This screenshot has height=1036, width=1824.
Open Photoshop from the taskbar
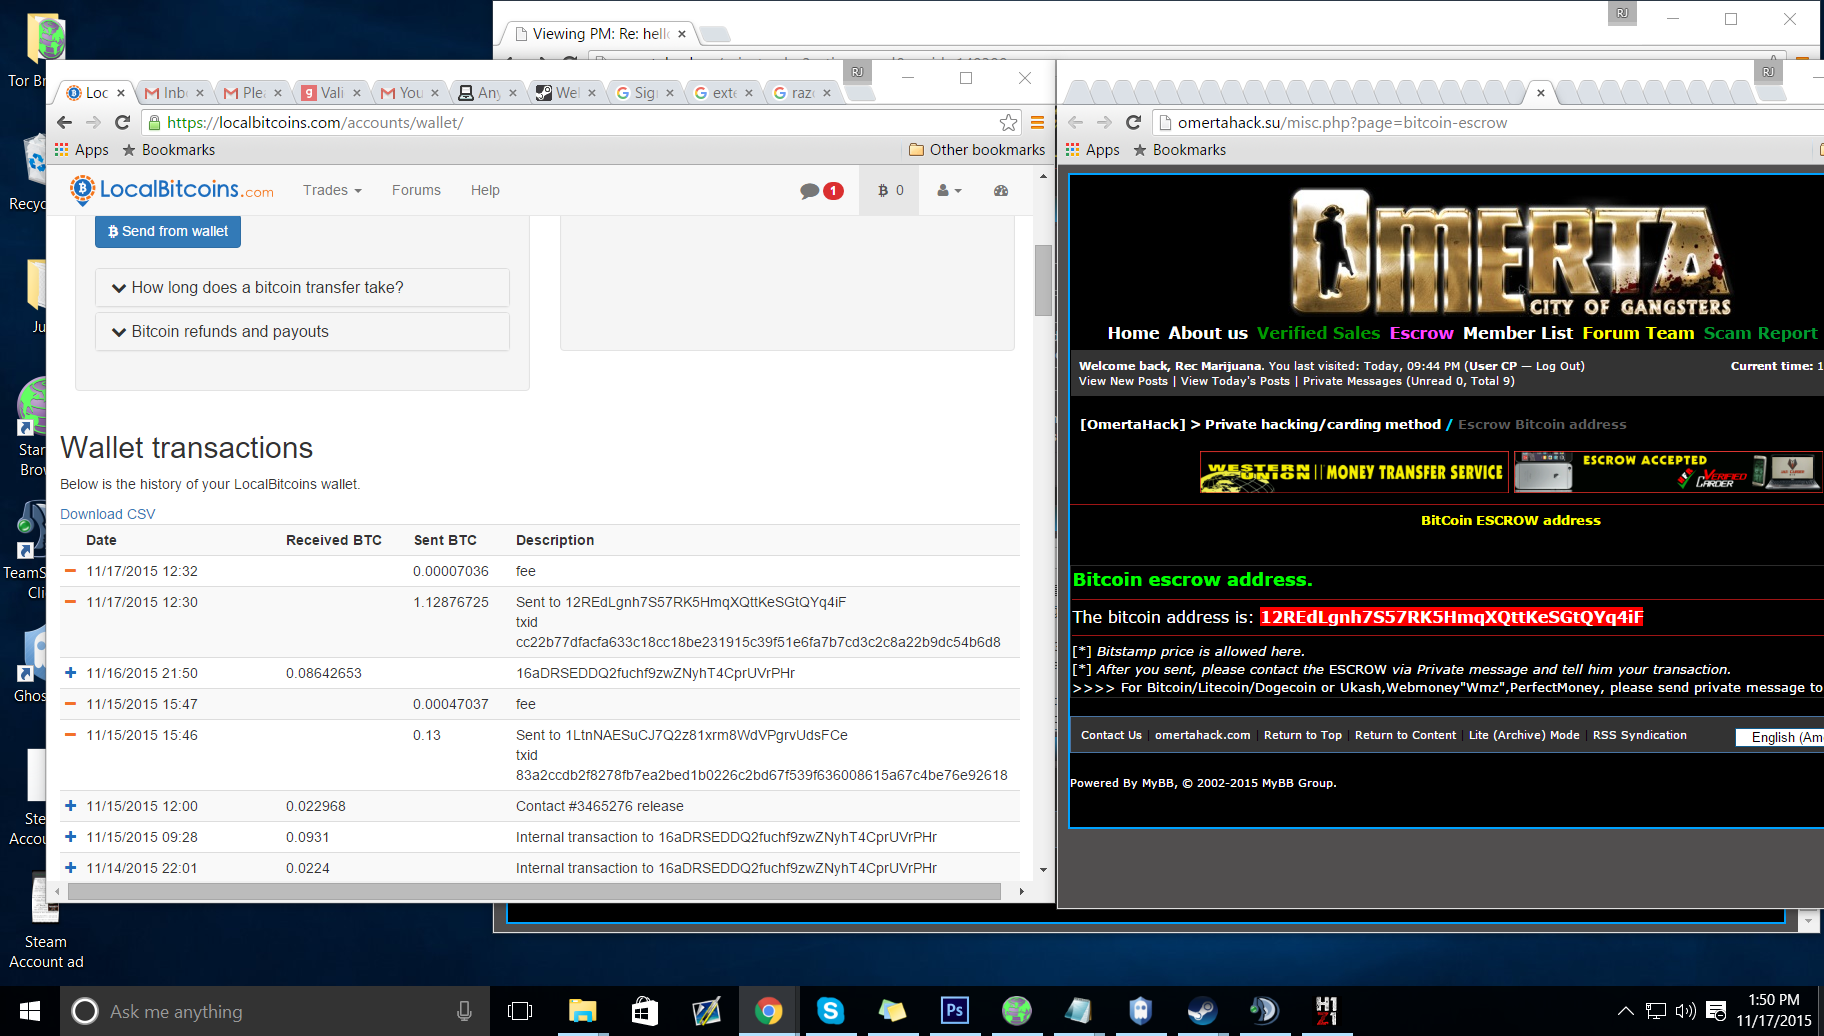(x=954, y=1011)
